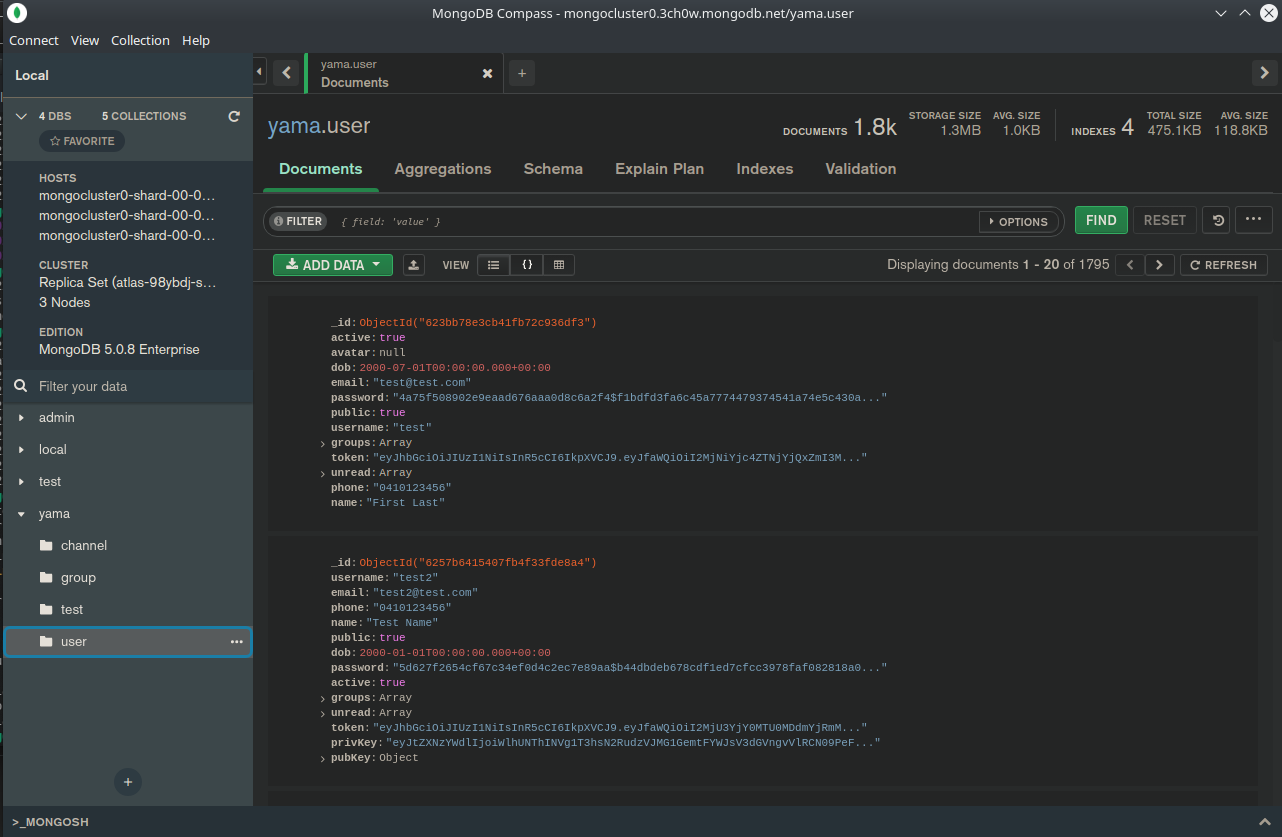Open the Collection menu
The image size is (1282, 837).
tap(140, 40)
